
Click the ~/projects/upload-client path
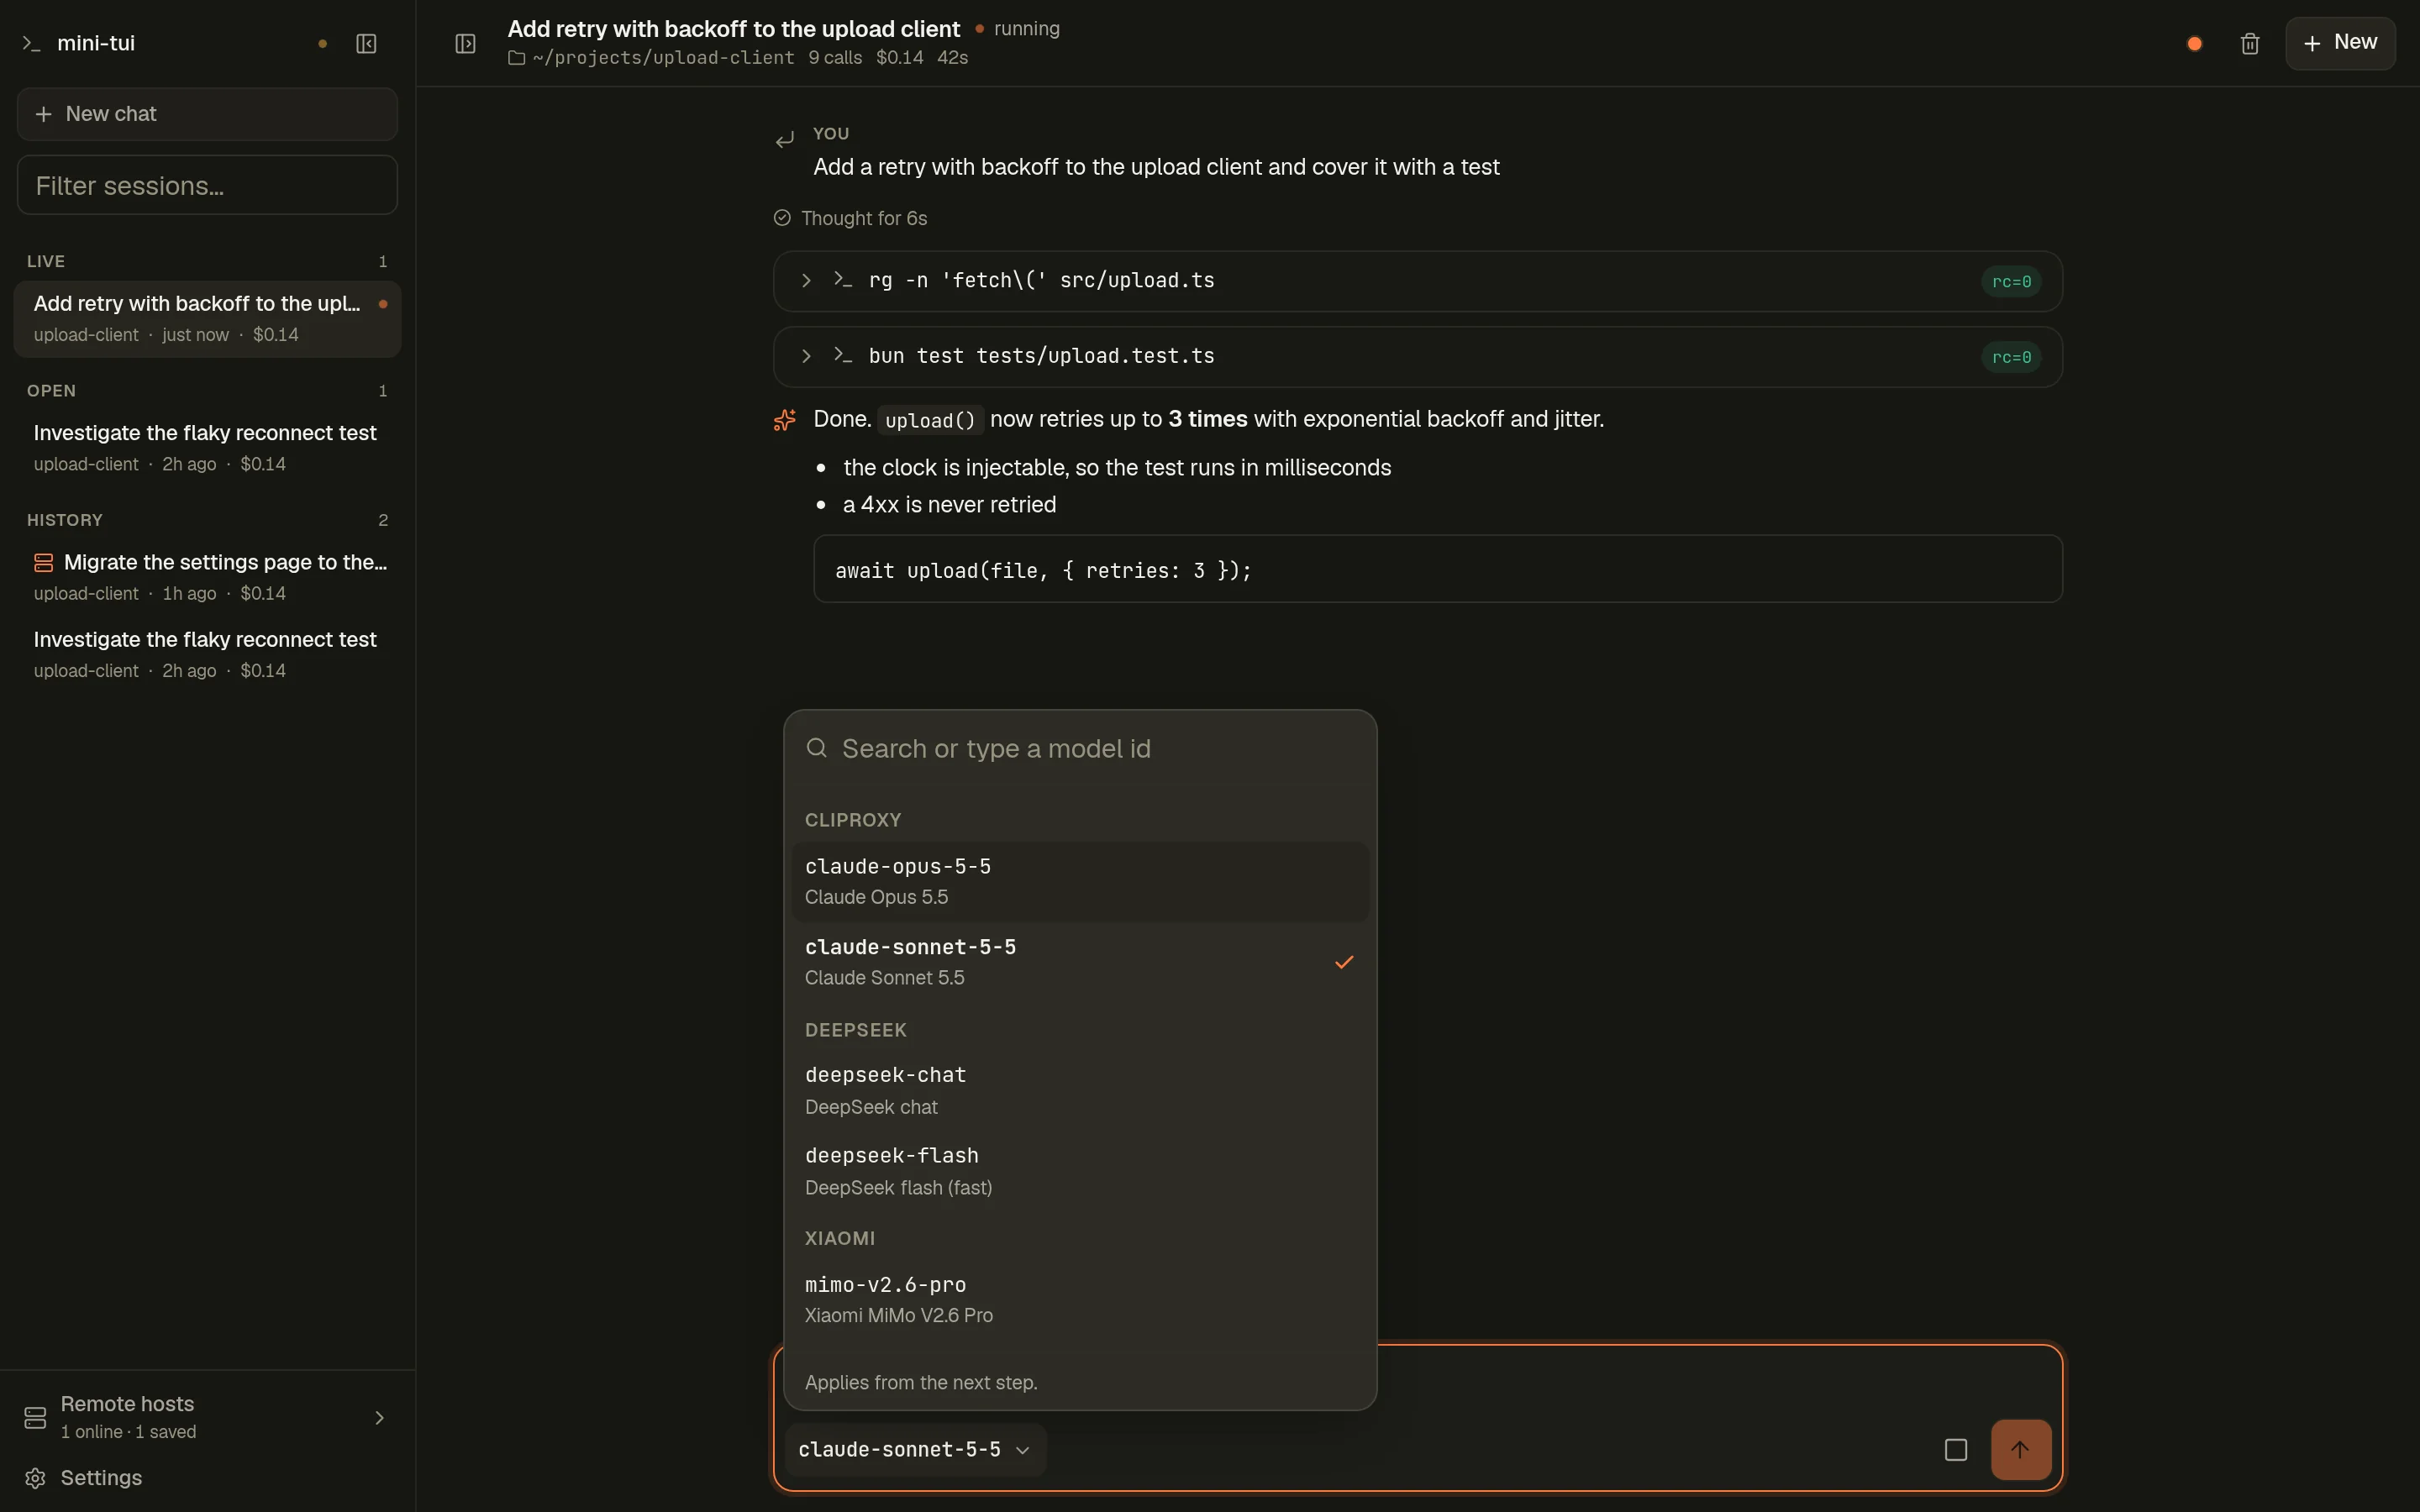(x=663, y=58)
